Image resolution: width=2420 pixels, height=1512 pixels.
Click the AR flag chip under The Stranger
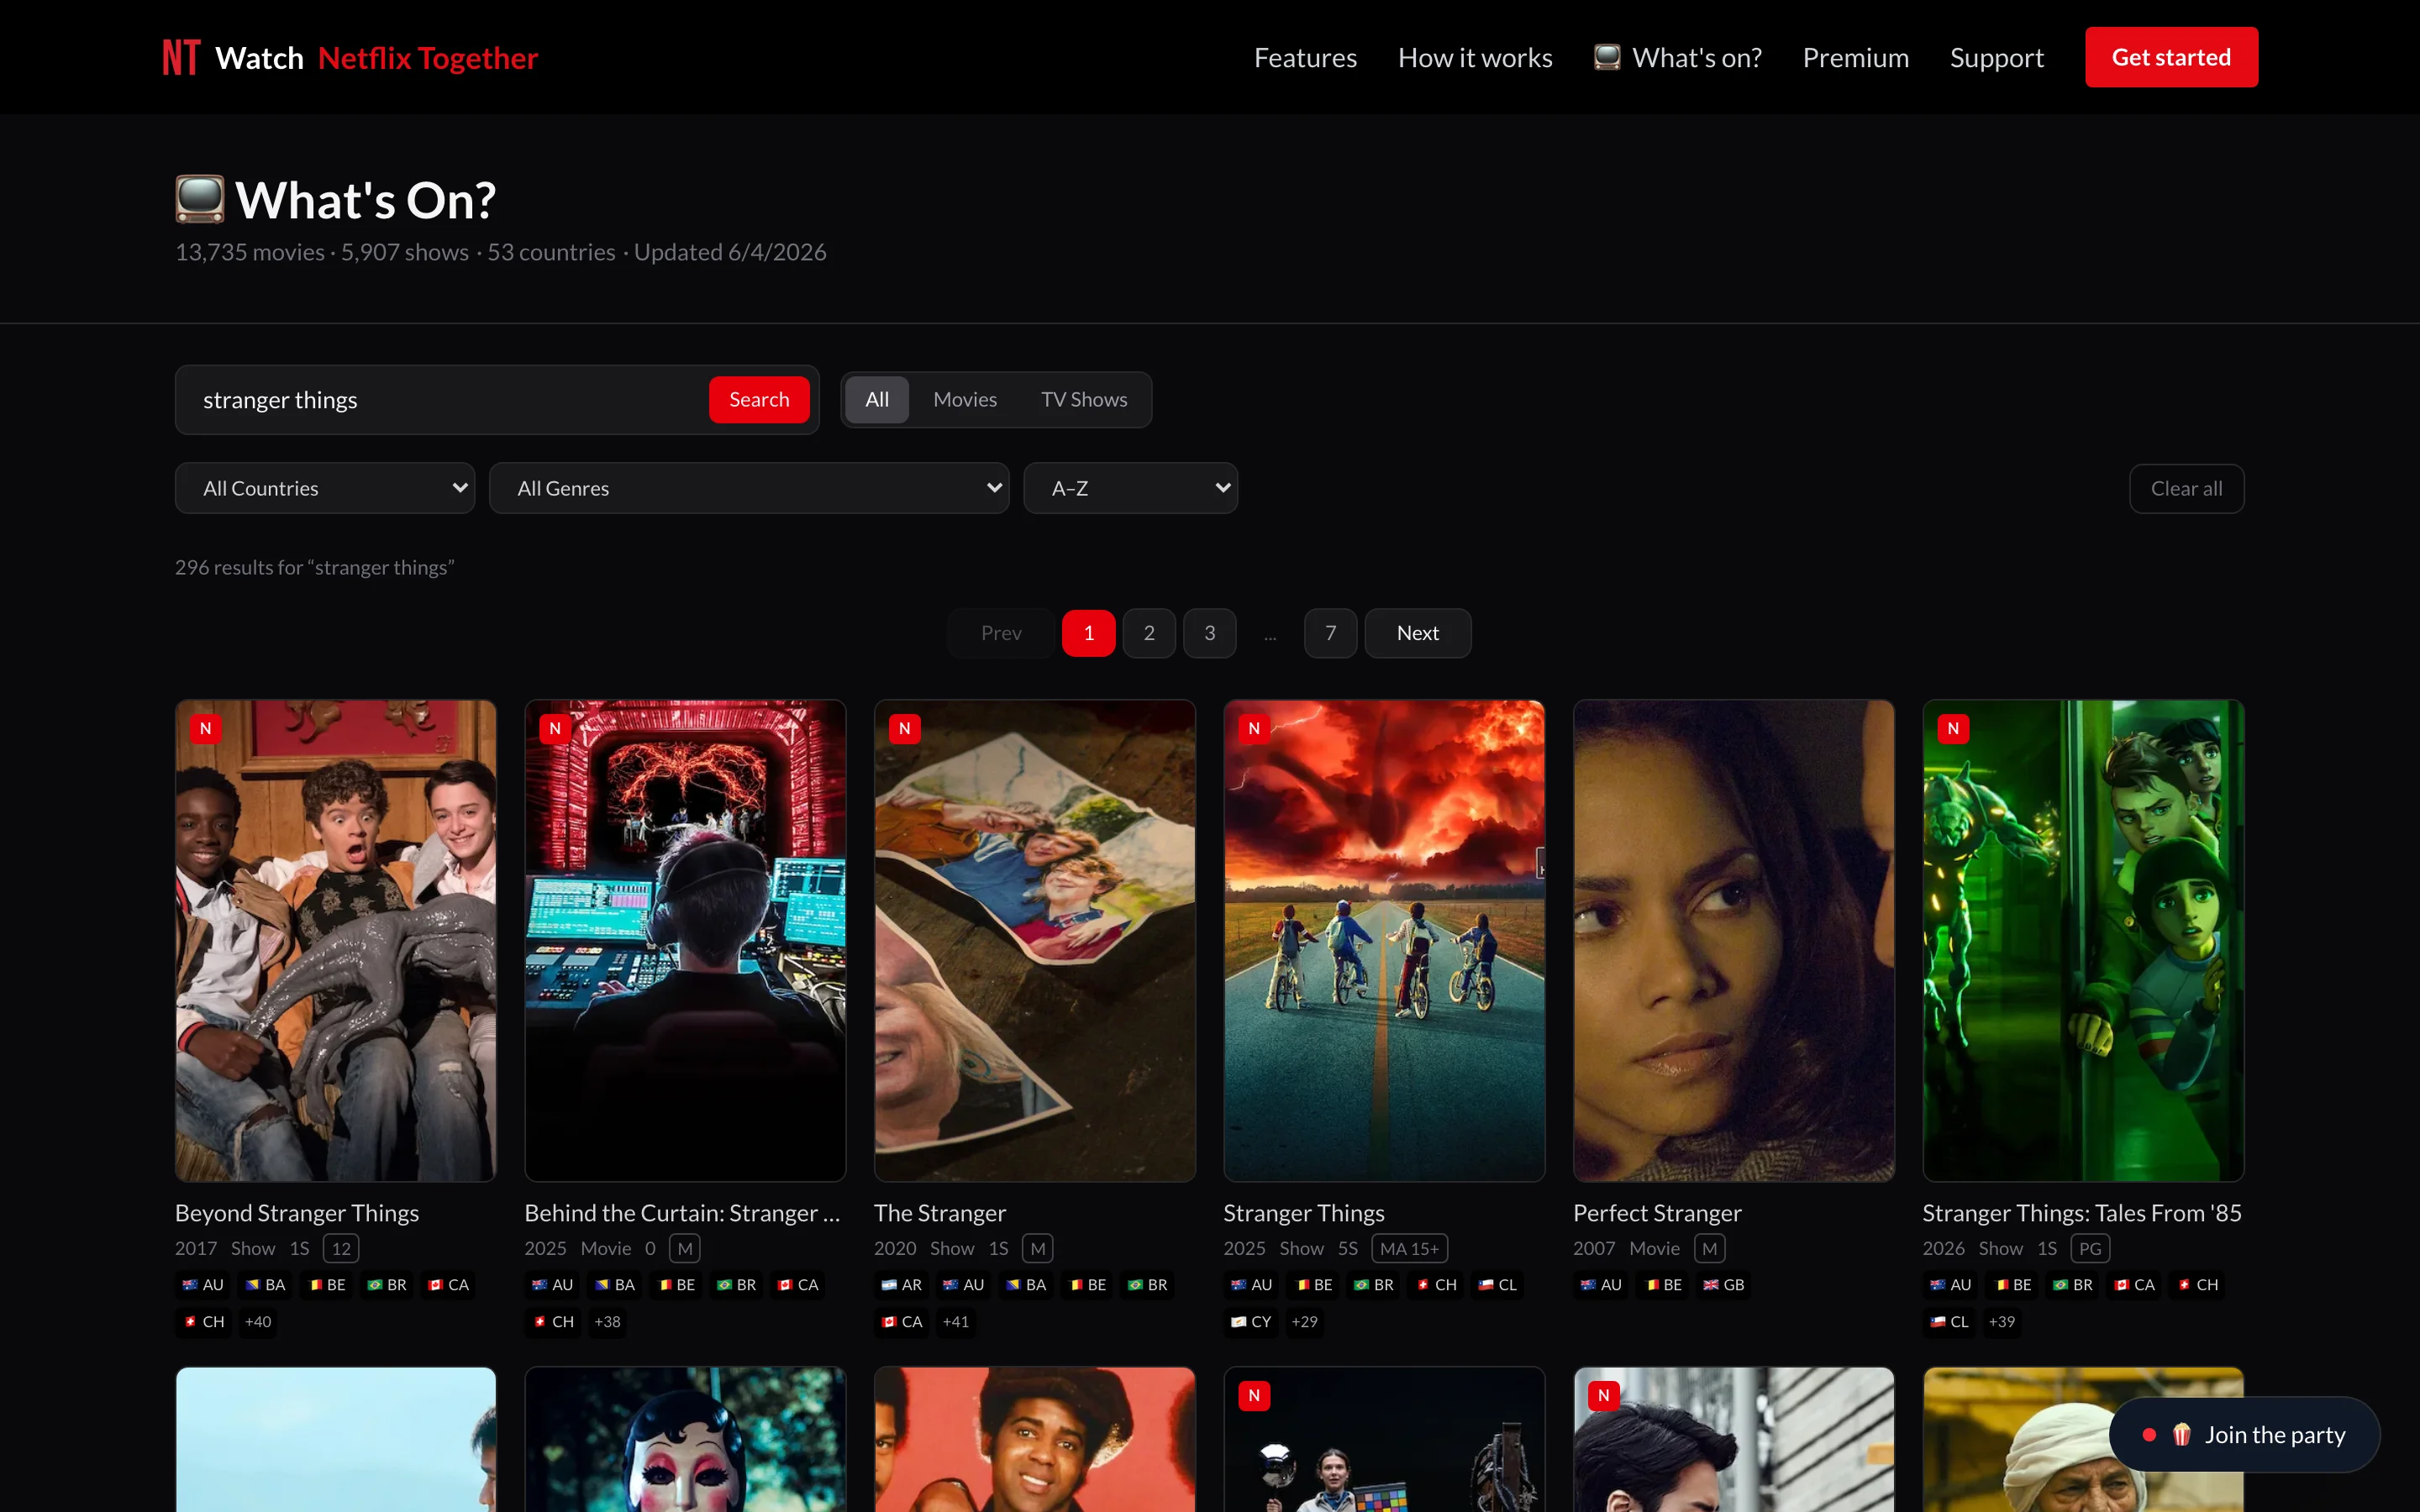click(902, 1285)
